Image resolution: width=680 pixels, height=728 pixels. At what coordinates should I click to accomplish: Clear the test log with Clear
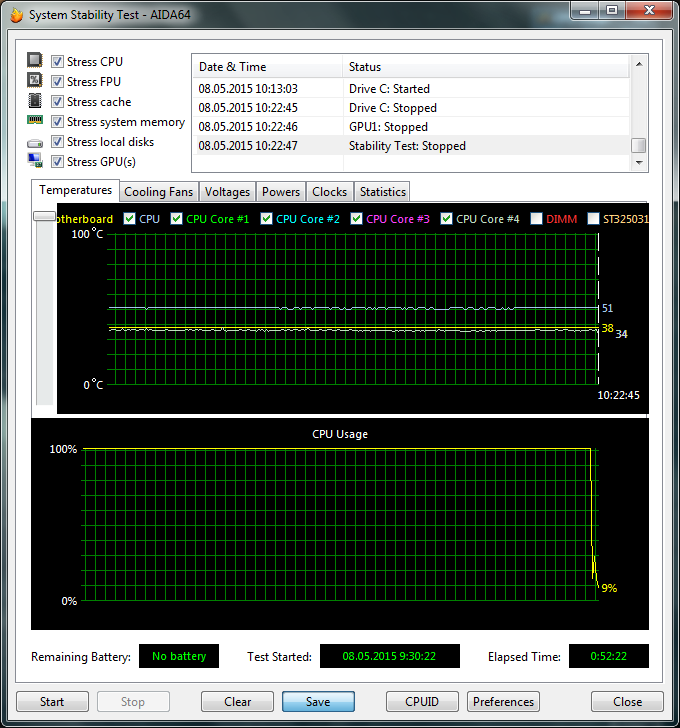click(237, 702)
